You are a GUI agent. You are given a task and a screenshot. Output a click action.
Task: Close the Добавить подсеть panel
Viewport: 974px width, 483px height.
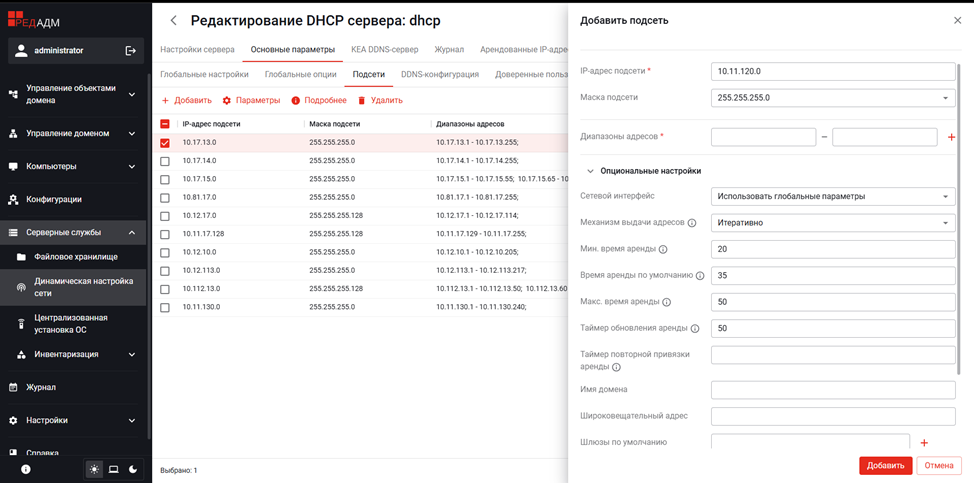957,20
